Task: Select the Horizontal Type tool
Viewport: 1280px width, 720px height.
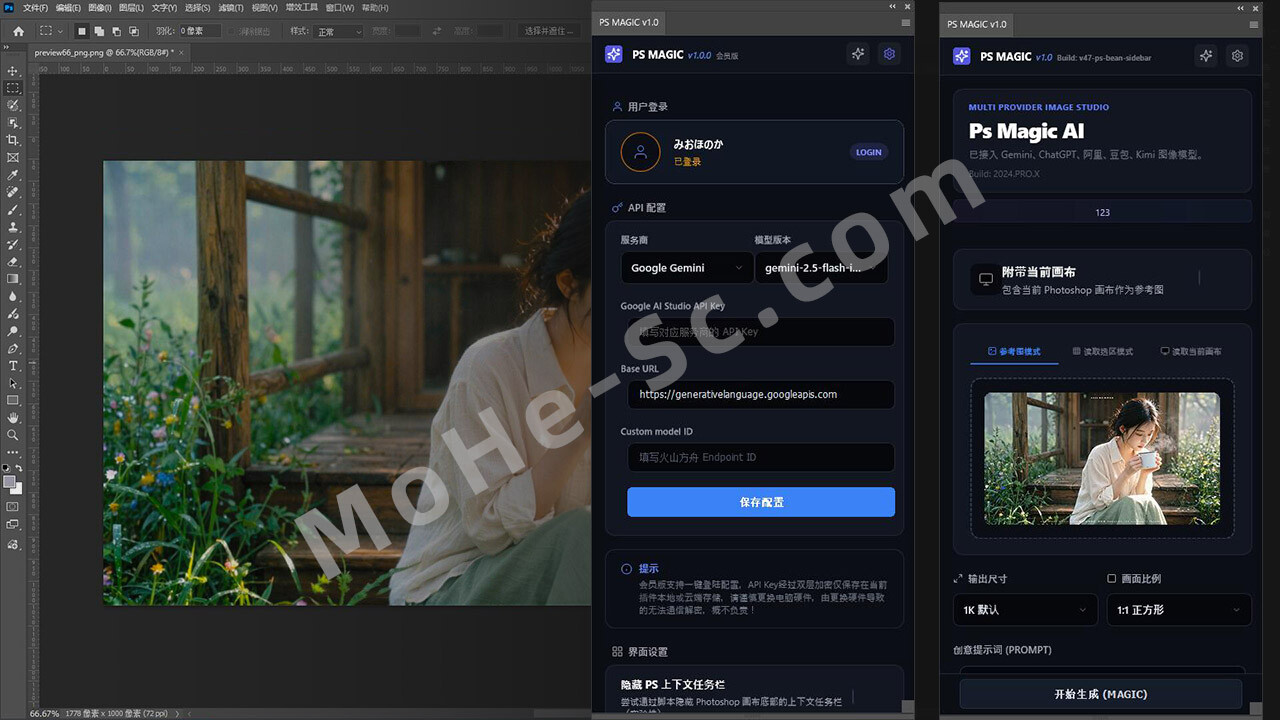Action: (13, 366)
